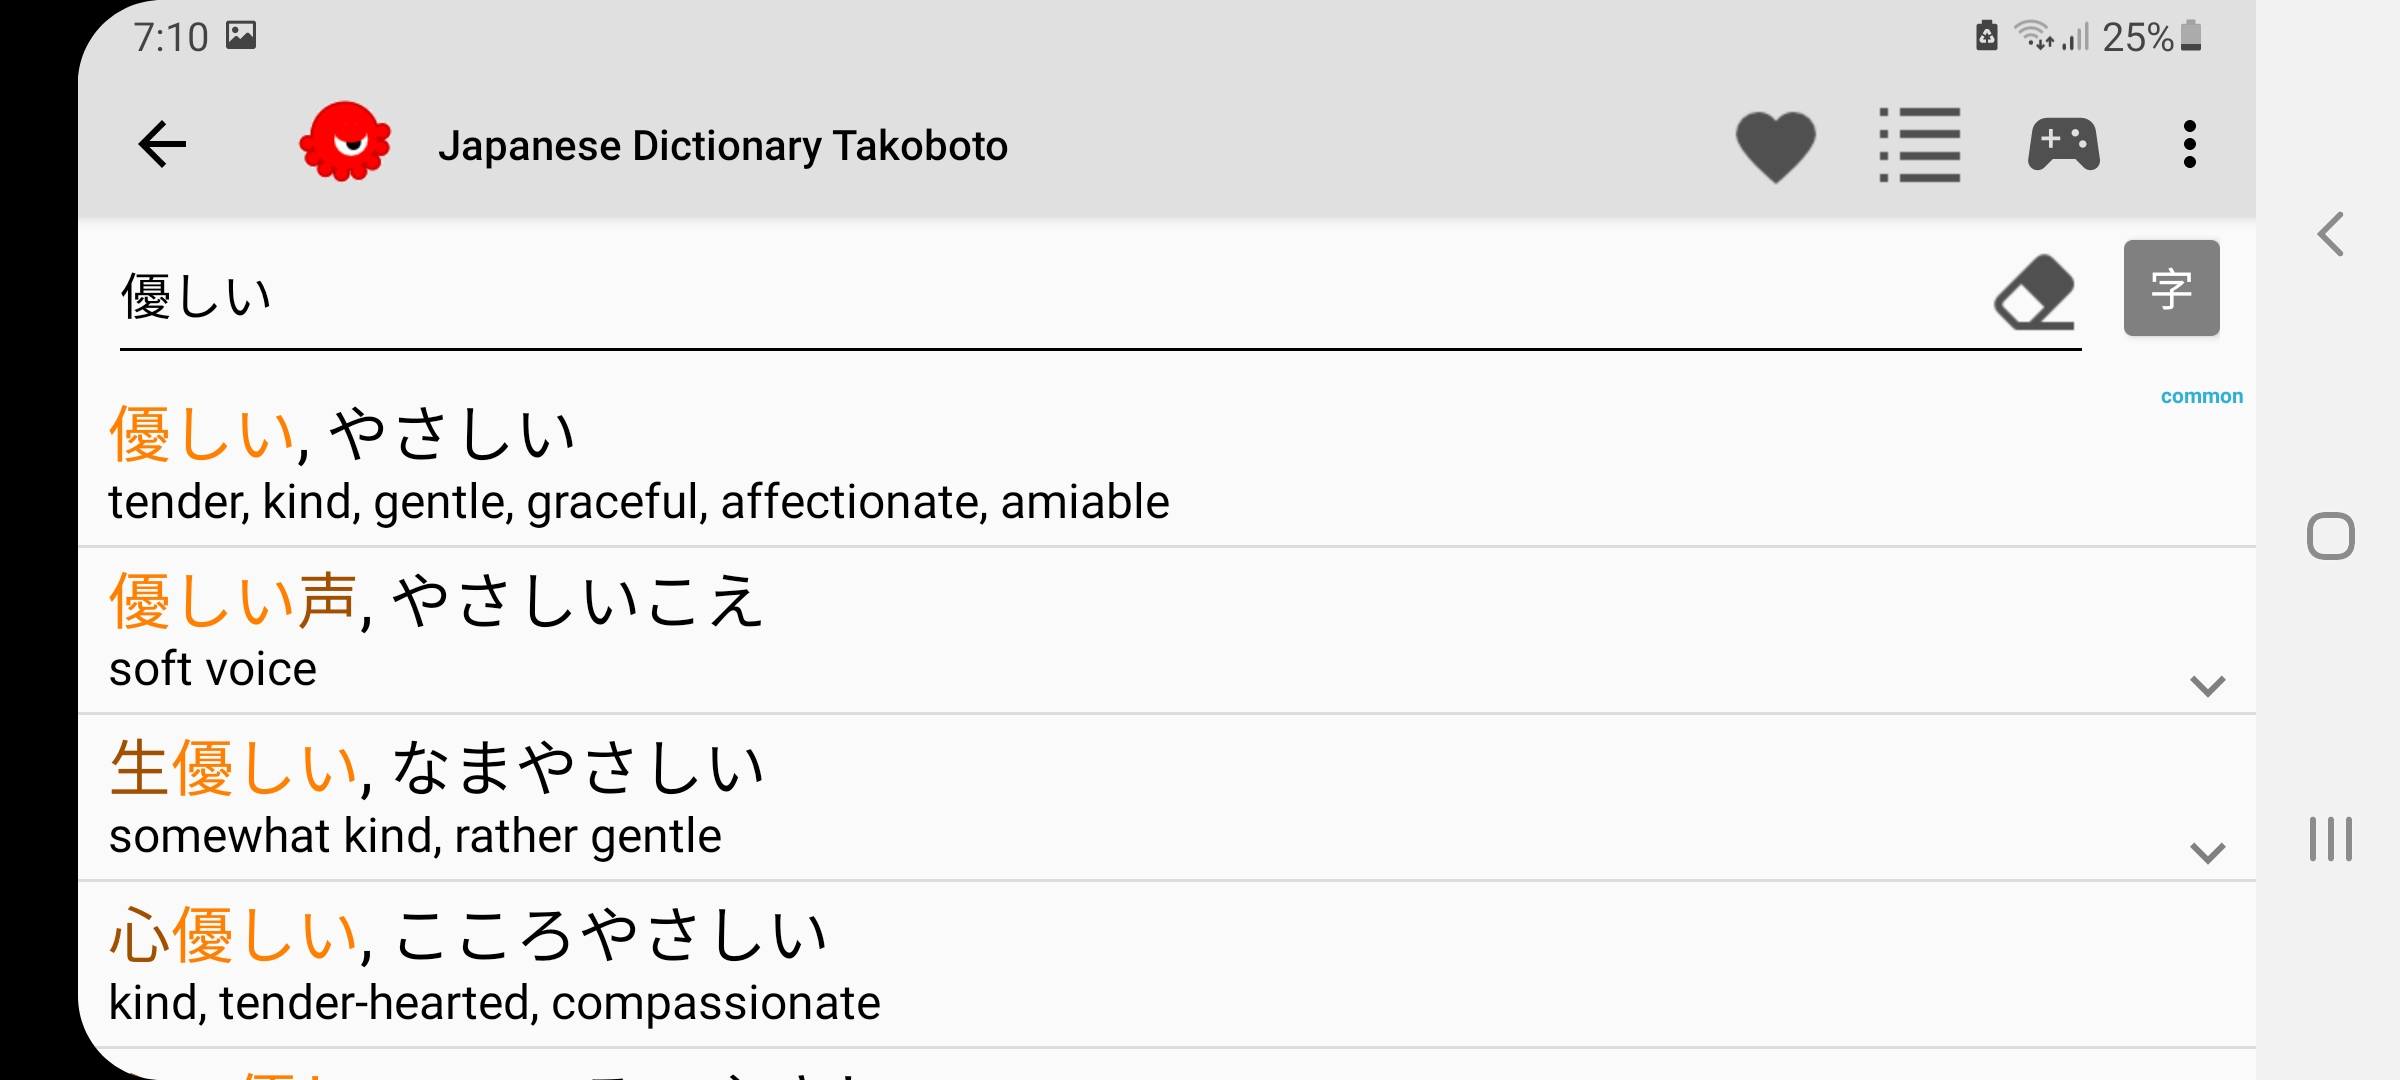Tap the Android system back chevron
This screenshot has height=1080, width=2400.
pyautogui.click(x=2331, y=235)
